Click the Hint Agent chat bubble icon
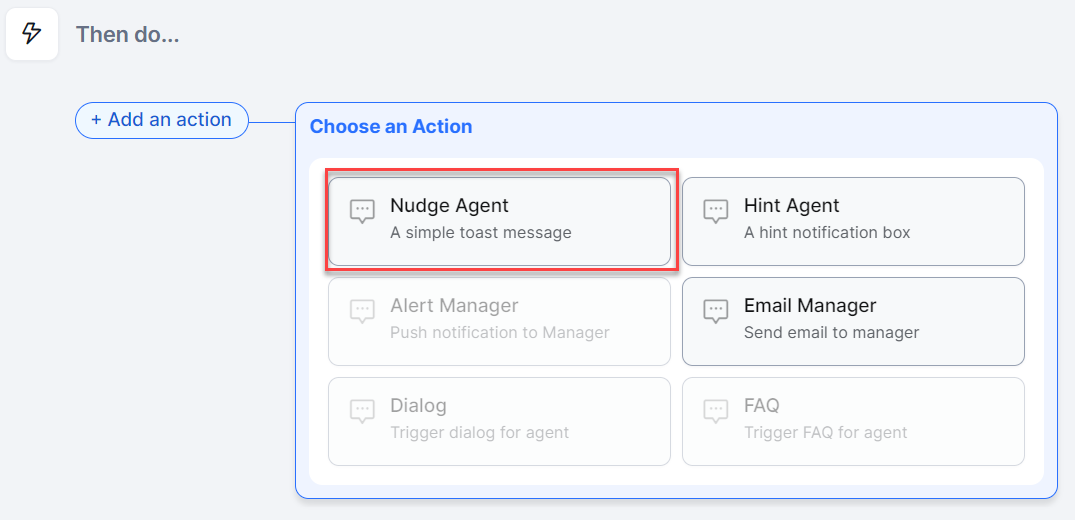The image size is (1075, 520). (715, 211)
